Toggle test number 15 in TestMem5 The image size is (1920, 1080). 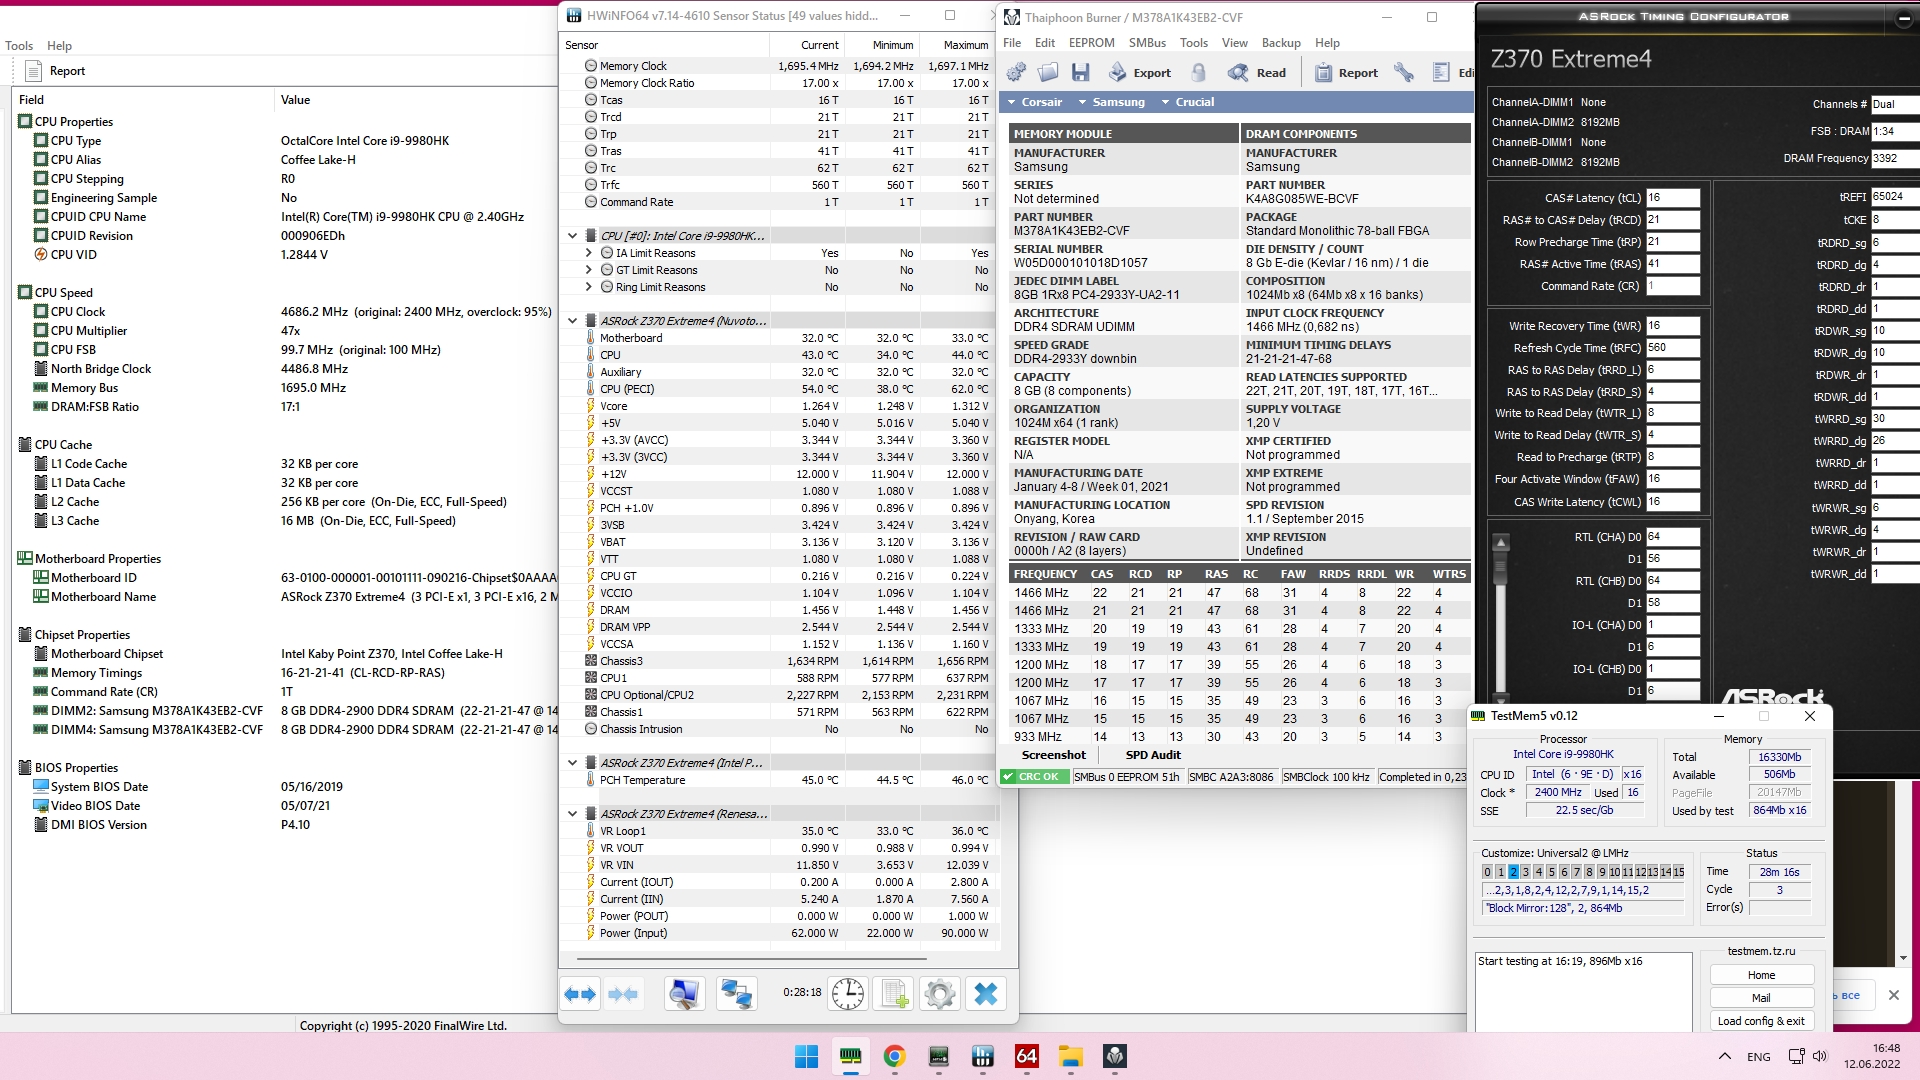point(1678,872)
